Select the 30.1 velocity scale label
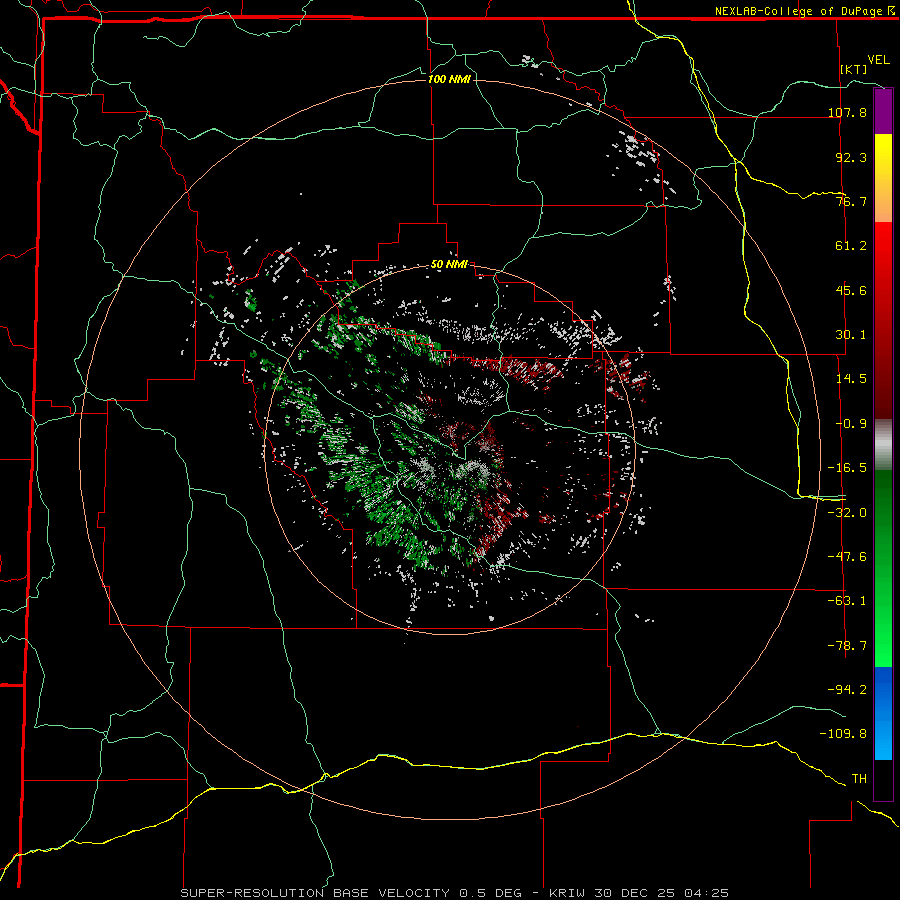 pos(851,335)
